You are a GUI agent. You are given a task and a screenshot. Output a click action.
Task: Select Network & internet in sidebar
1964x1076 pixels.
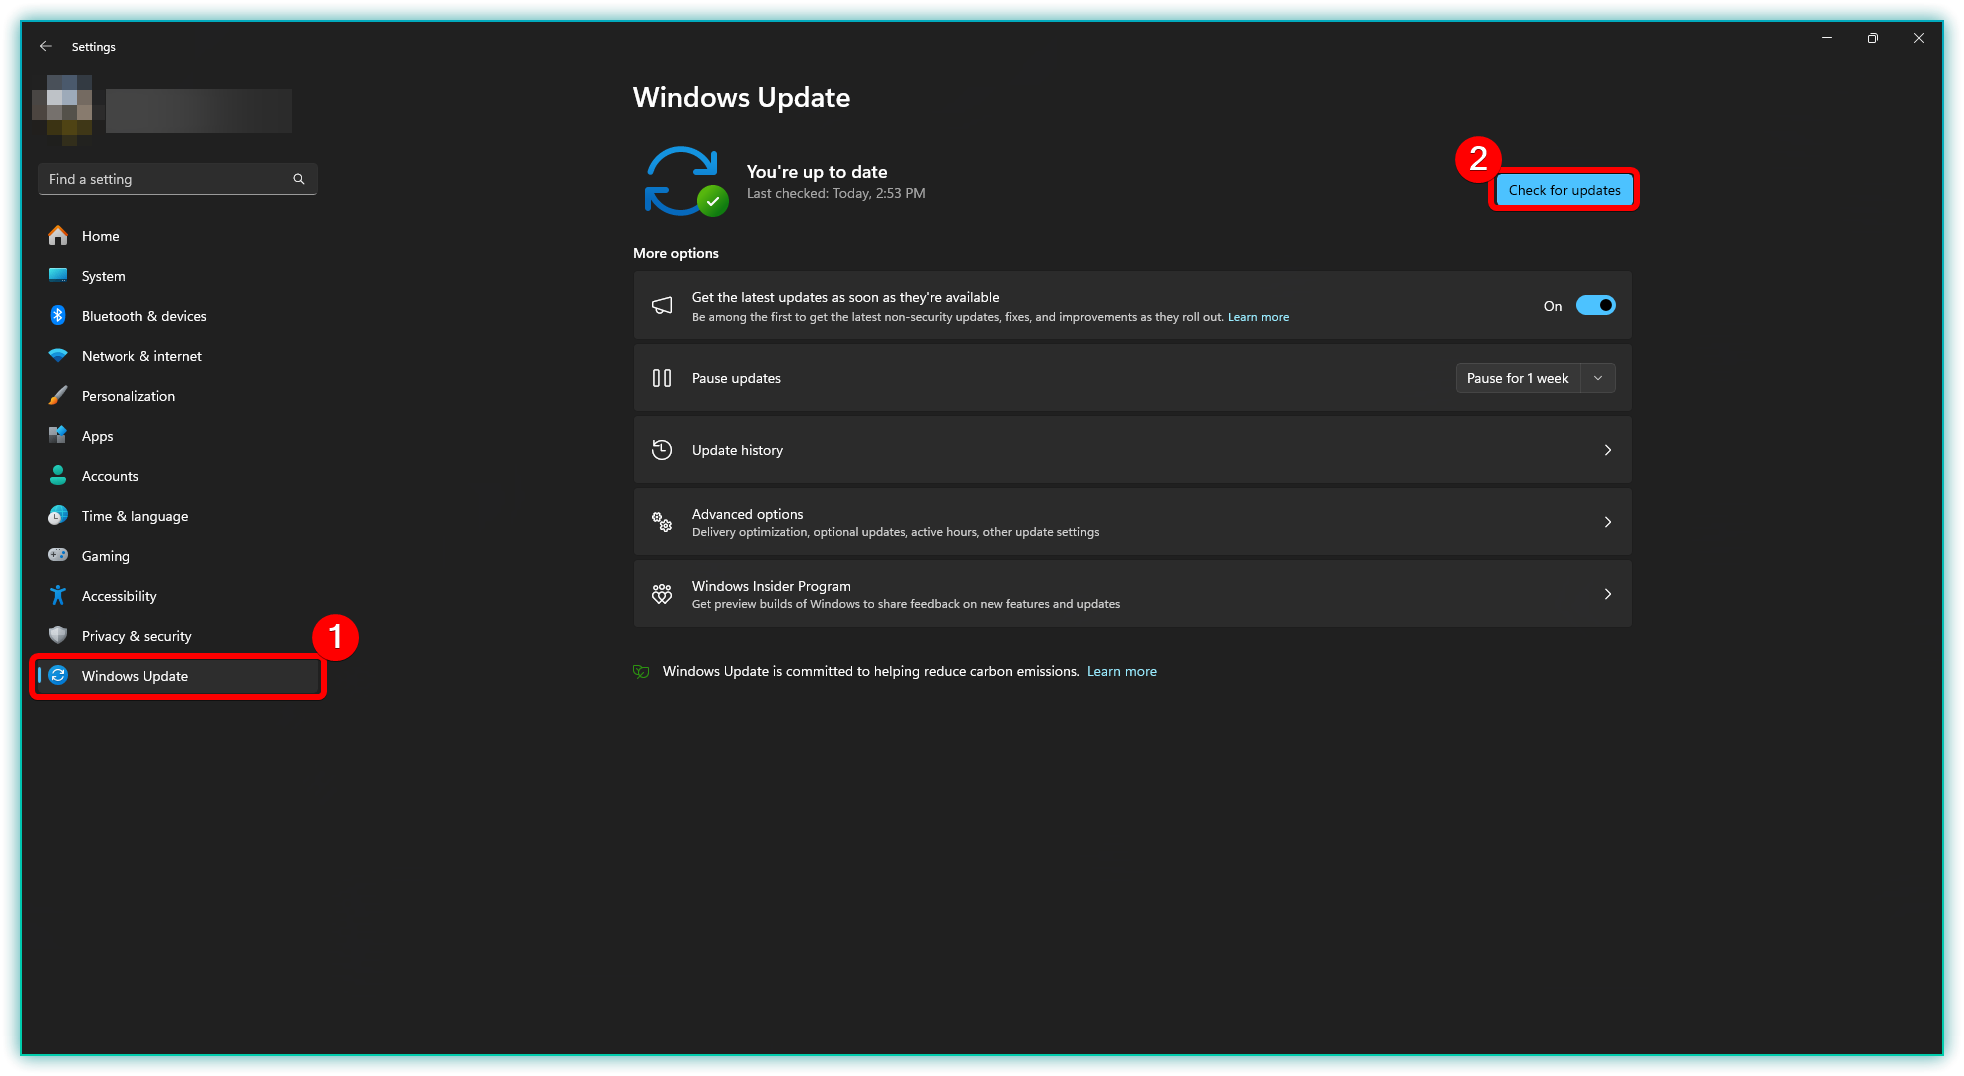pos(178,356)
